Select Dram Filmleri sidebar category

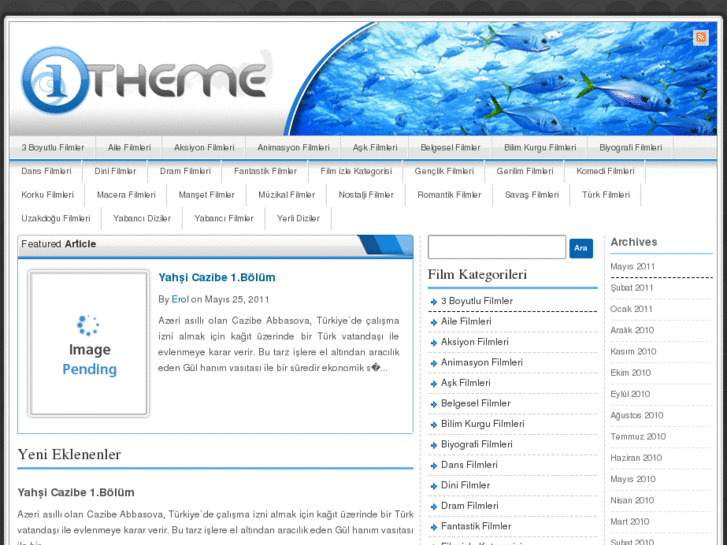470,506
